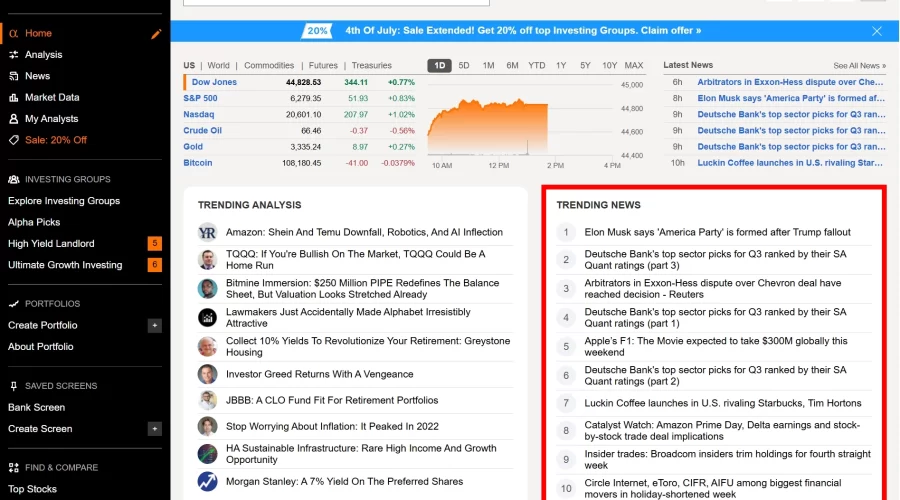Open trending news item 5 Apple's F1
Screen dimensions: 900x500
pos(715,347)
